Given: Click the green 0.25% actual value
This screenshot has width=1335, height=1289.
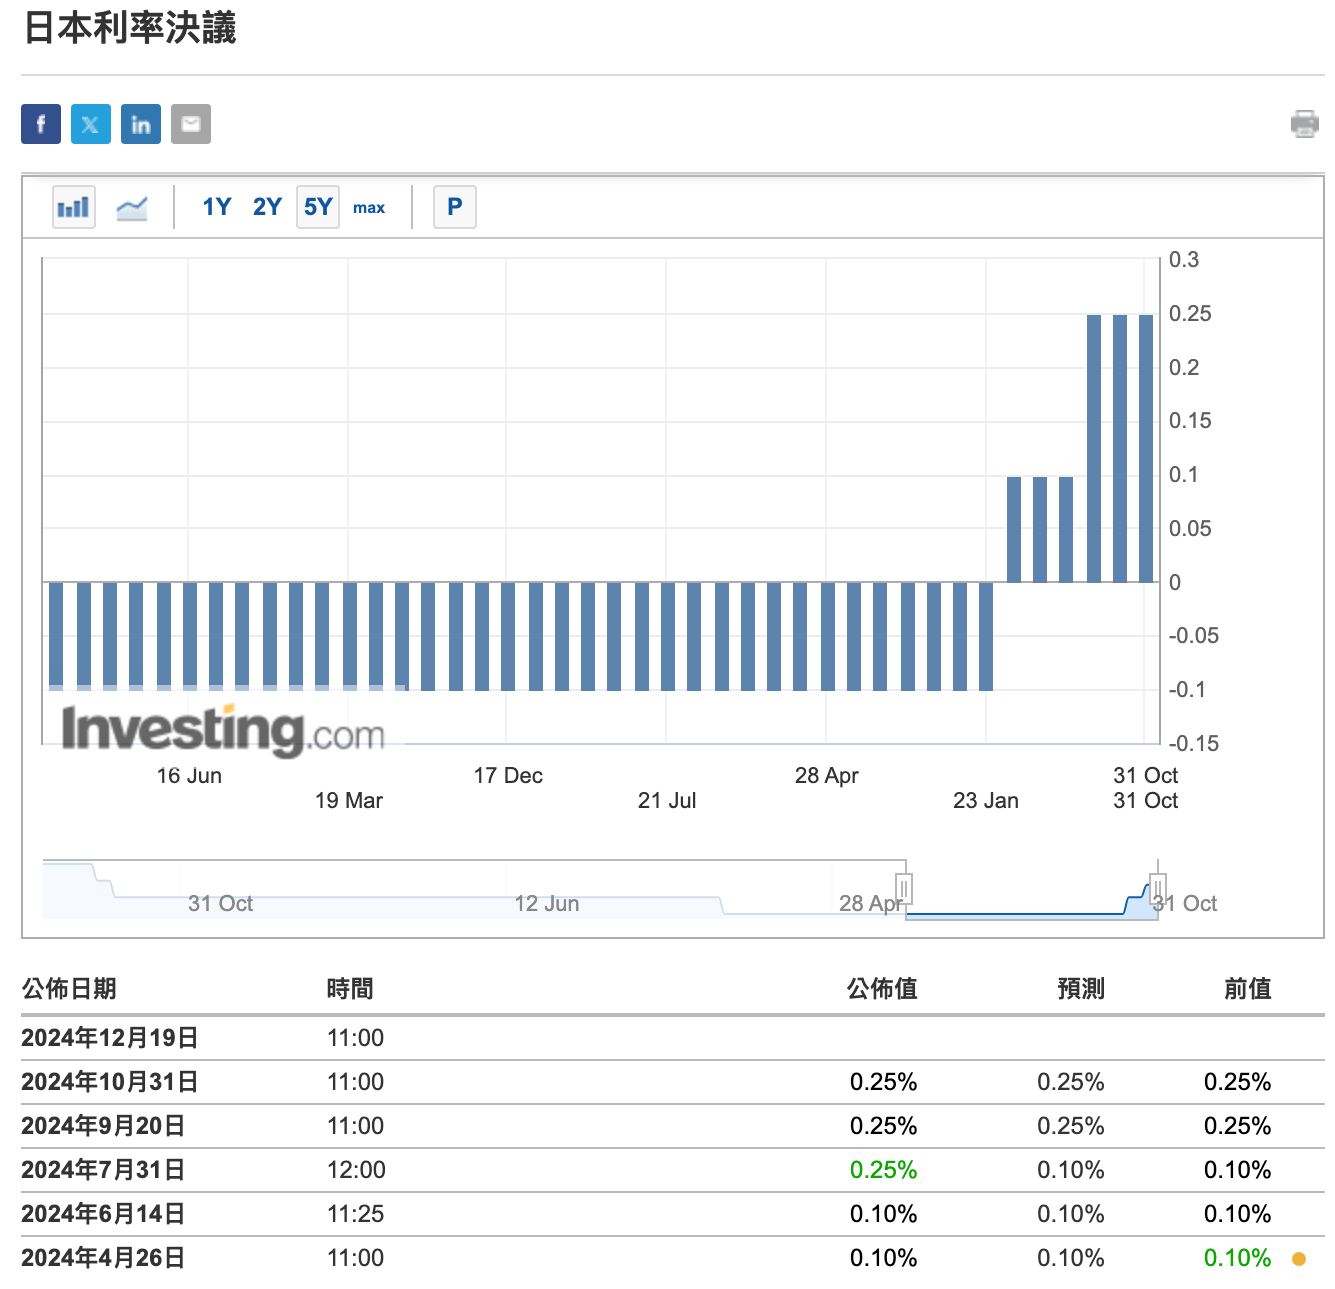Looking at the screenshot, I should (x=884, y=1170).
